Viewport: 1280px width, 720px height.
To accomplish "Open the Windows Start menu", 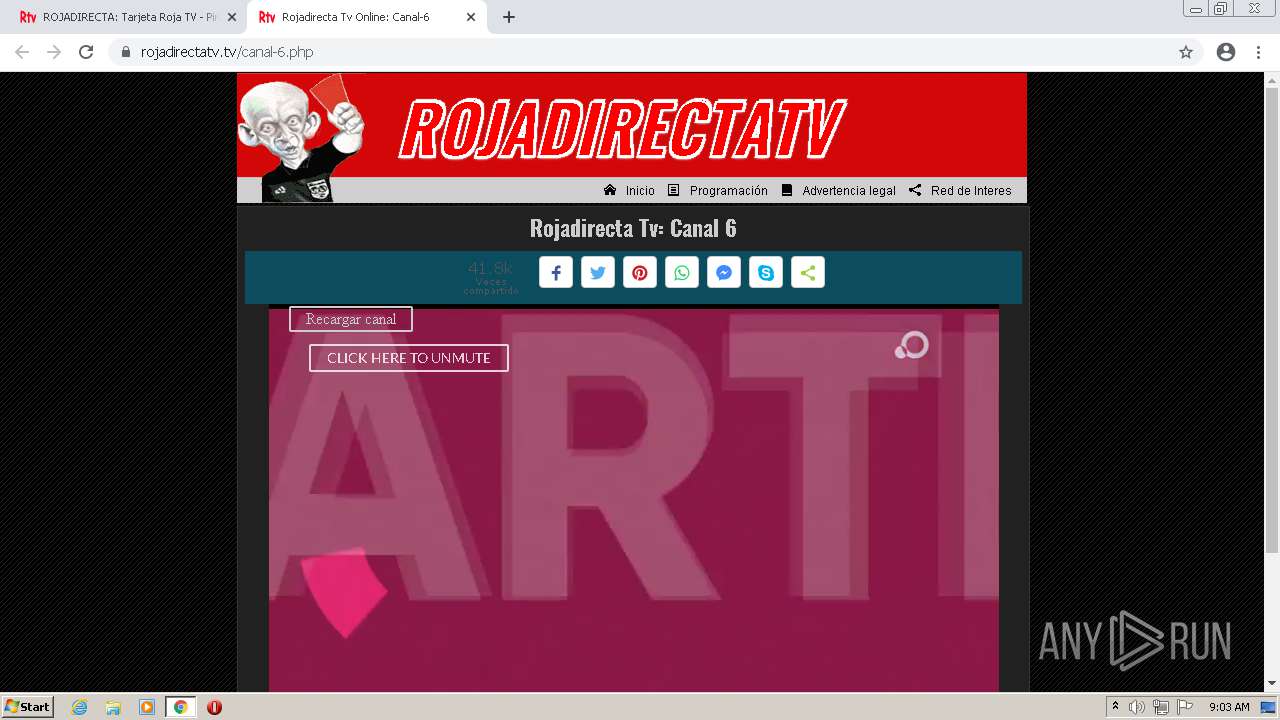I will click(28, 707).
